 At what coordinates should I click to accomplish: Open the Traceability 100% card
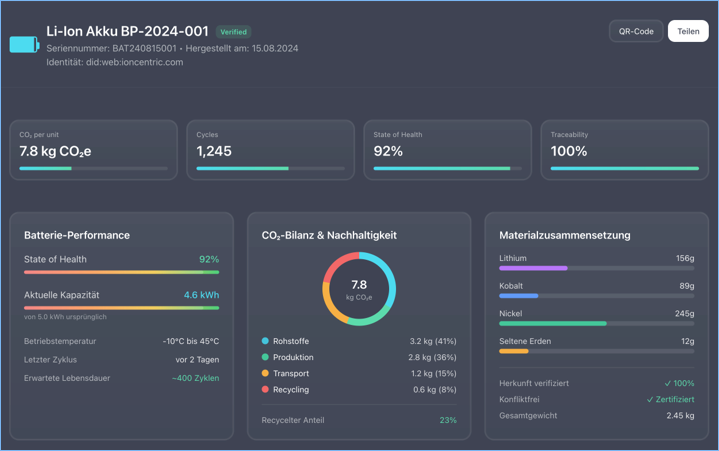(x=624, y=150)
